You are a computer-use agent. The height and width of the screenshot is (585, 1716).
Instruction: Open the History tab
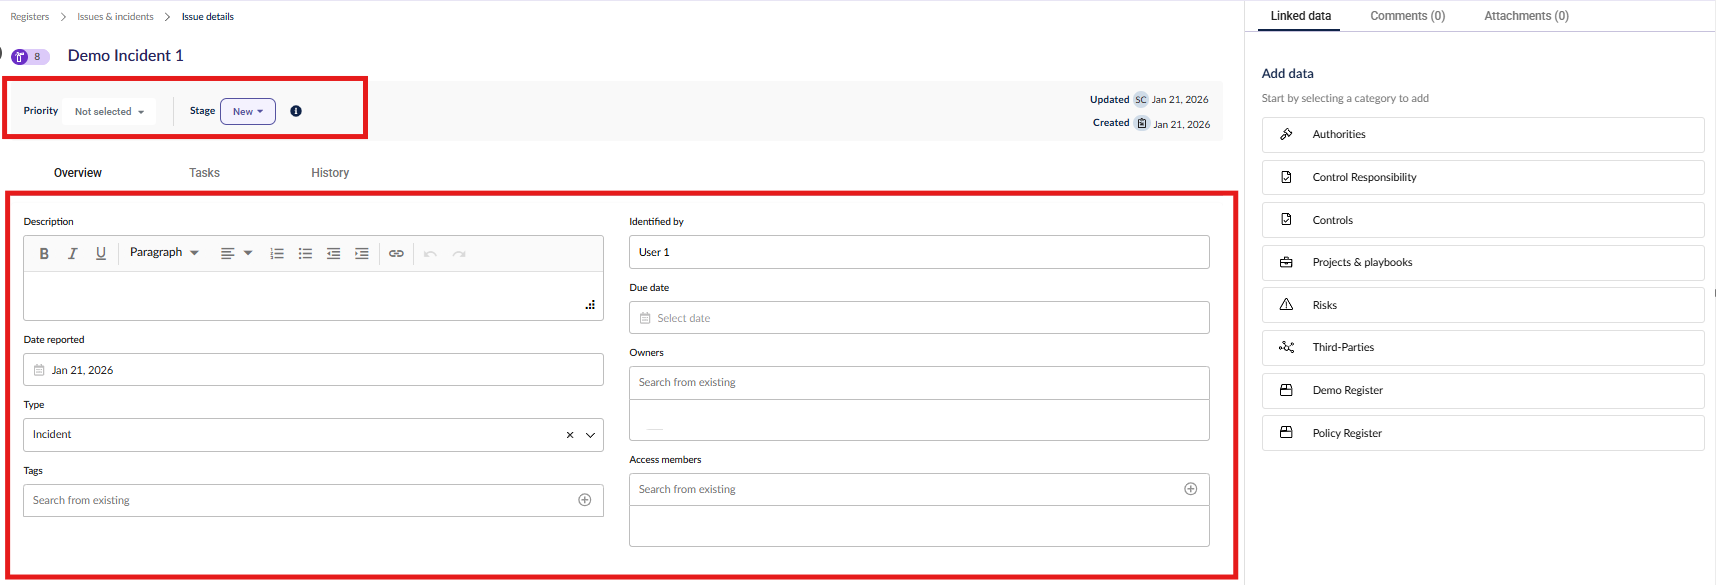tap(330, 173)
